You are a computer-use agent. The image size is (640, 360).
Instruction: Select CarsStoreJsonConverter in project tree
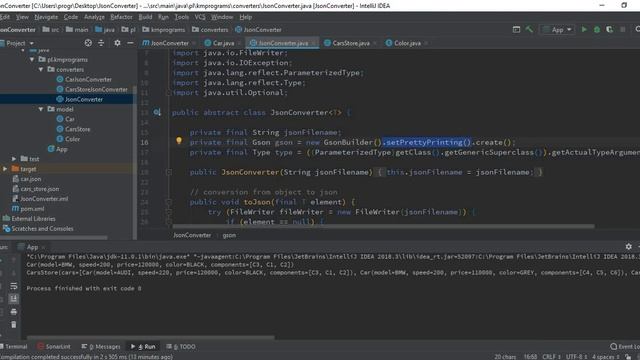92,89
